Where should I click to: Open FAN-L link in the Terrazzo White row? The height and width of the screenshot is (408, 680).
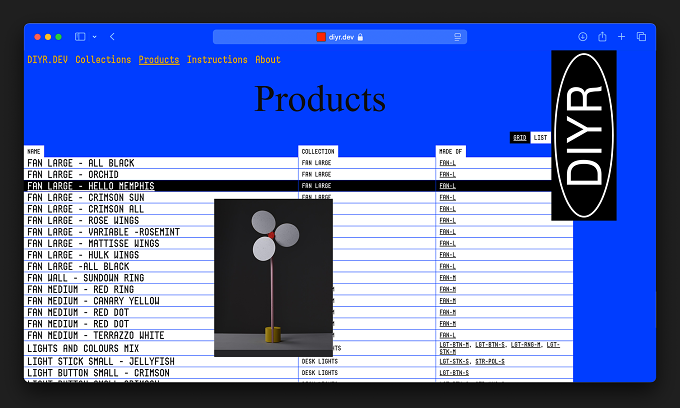tap(448, 335)
